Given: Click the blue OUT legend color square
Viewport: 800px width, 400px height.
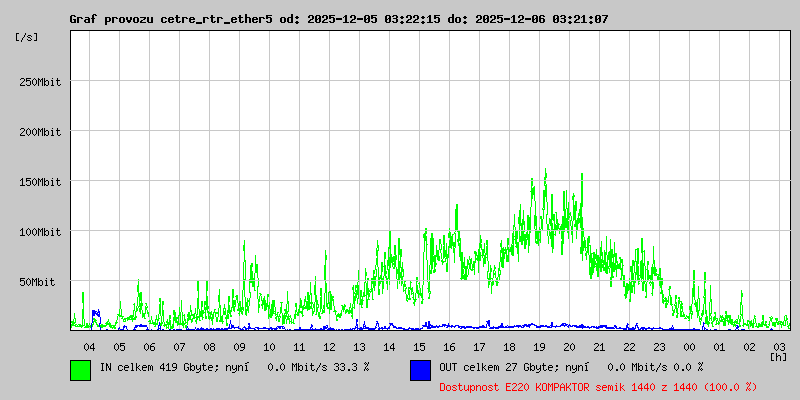Looking at the screenshot, I should click(x=420, y=369).
